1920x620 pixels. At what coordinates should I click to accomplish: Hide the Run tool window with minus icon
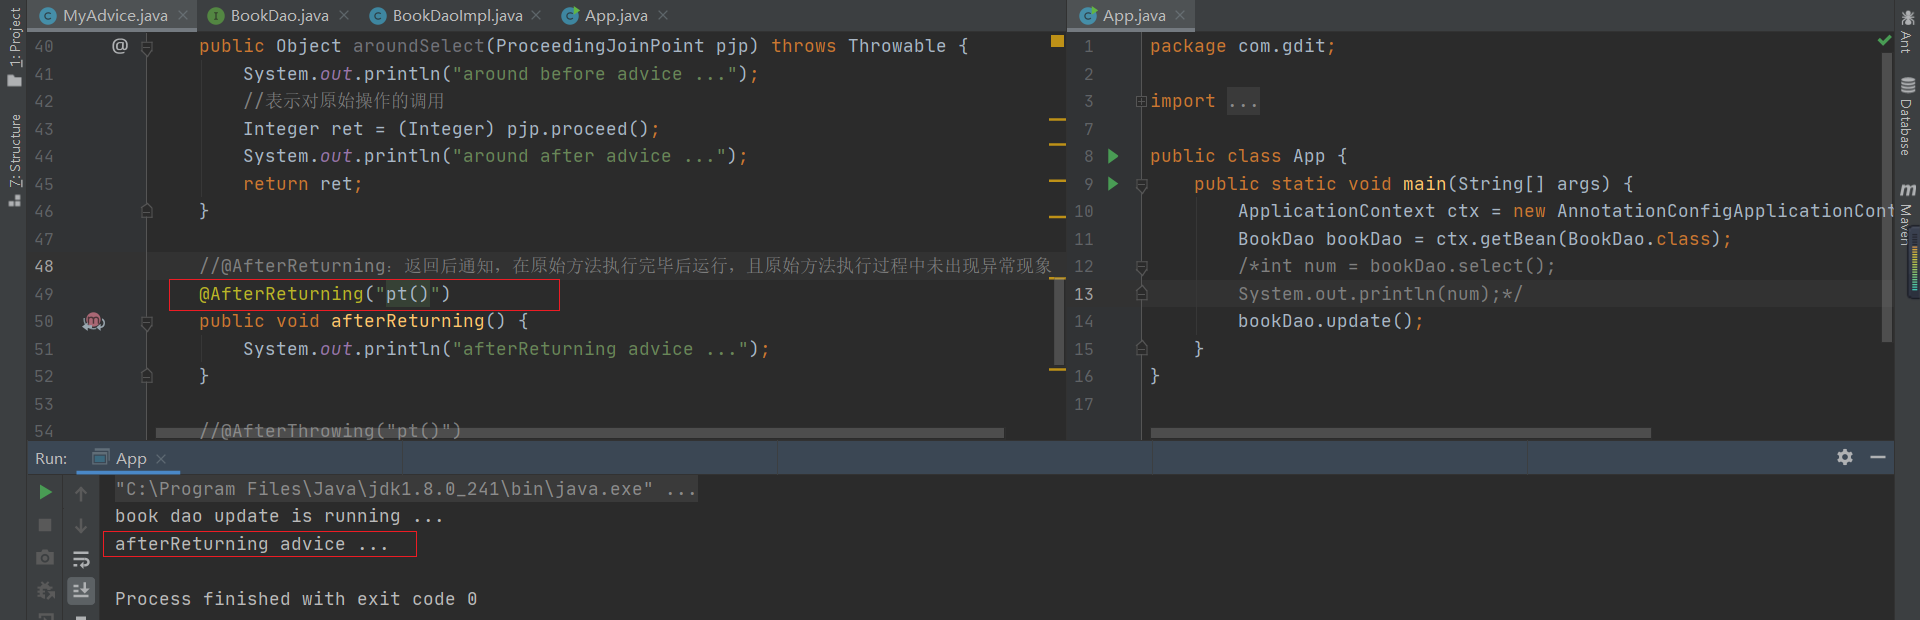pyautogui.click(x=1878, y=457)
